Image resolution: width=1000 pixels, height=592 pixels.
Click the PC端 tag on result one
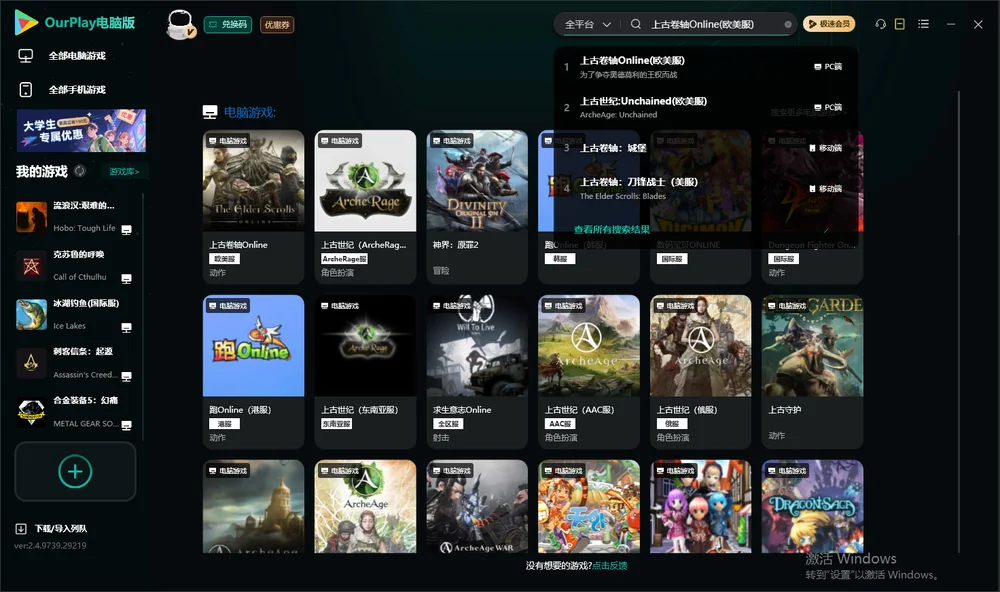pos(828,66)
